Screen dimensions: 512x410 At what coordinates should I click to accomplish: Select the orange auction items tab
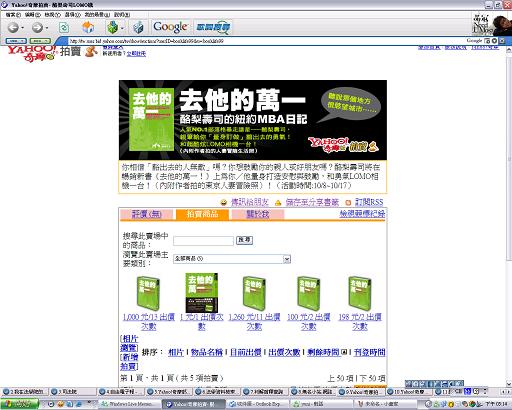(x=202, y=214)
